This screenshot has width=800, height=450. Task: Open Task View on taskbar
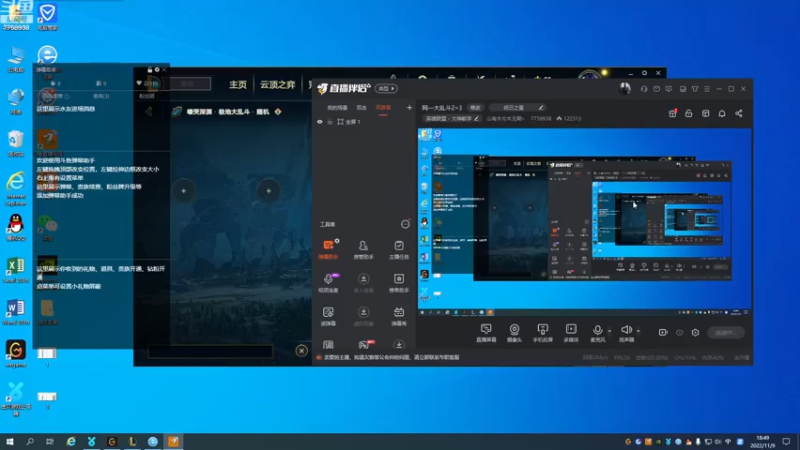coord(49,442)
